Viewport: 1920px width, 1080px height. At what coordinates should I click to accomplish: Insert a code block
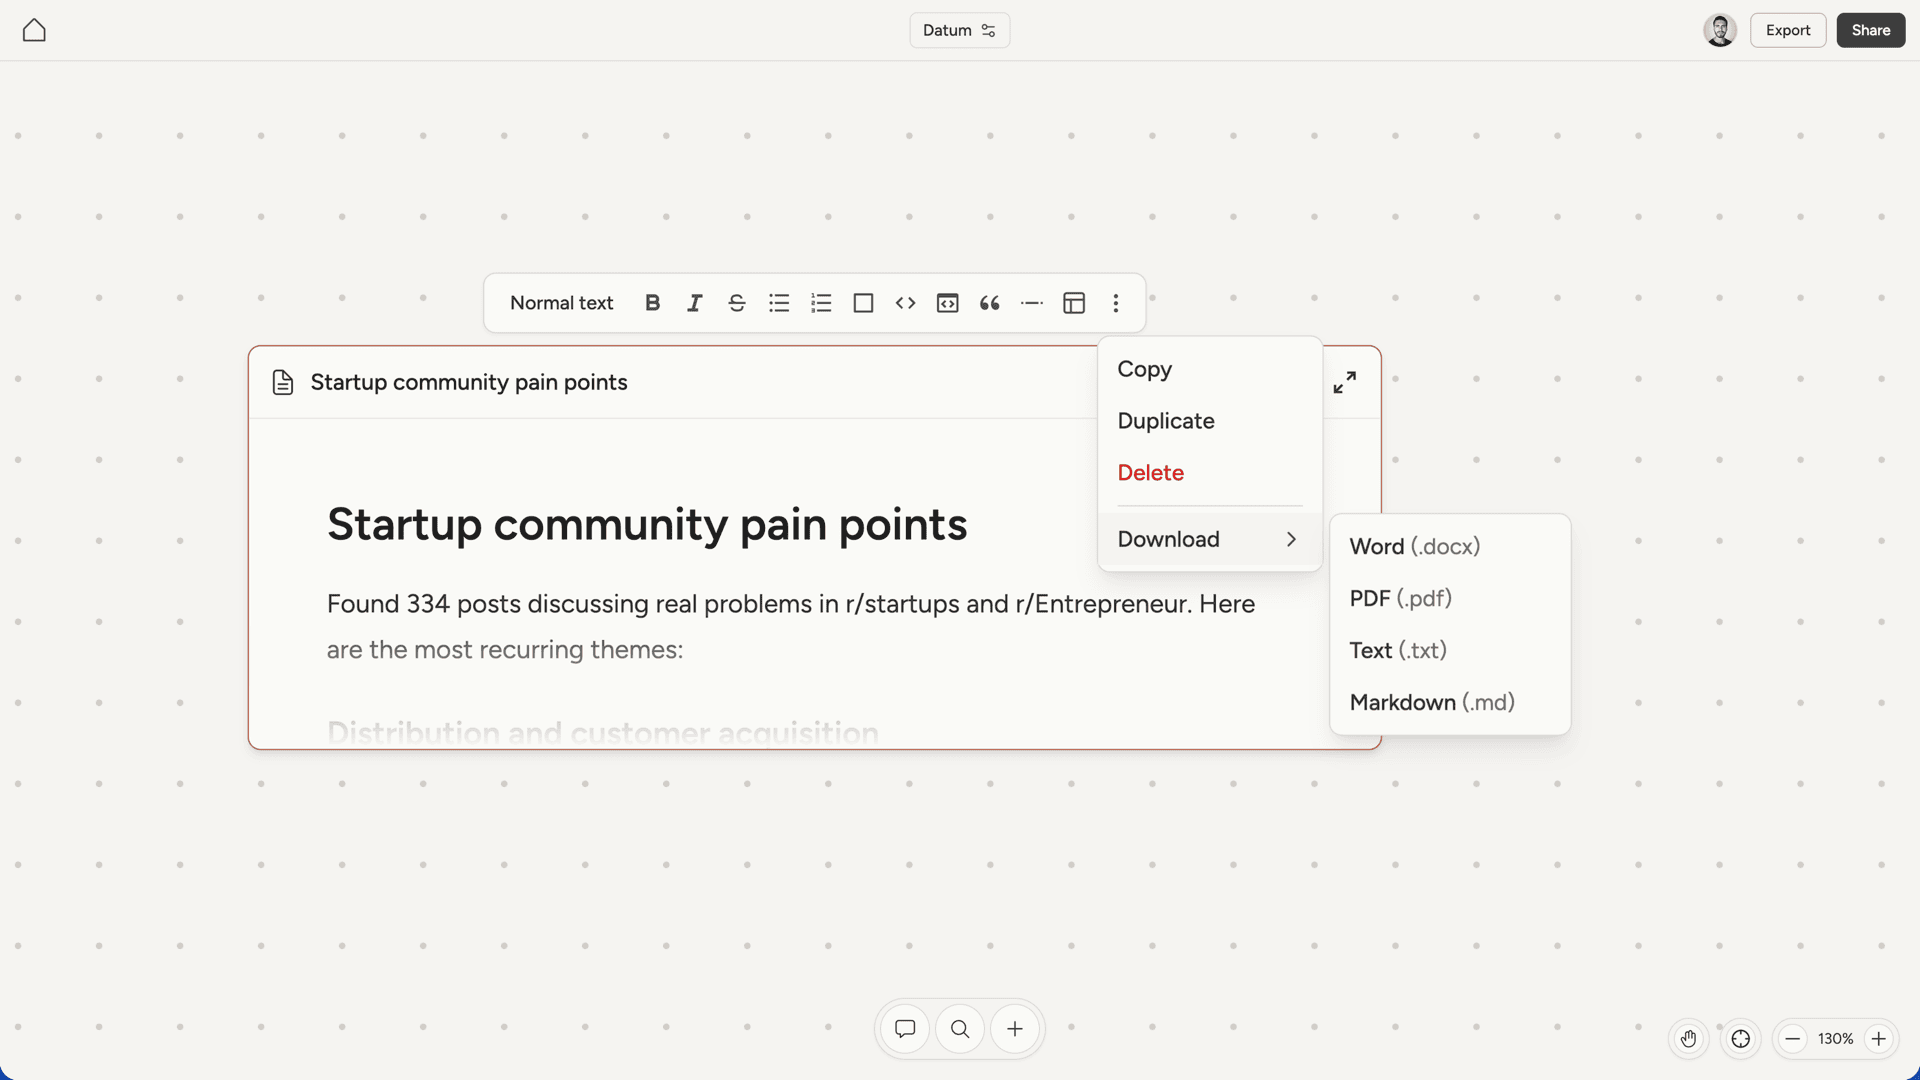[947, 303]
